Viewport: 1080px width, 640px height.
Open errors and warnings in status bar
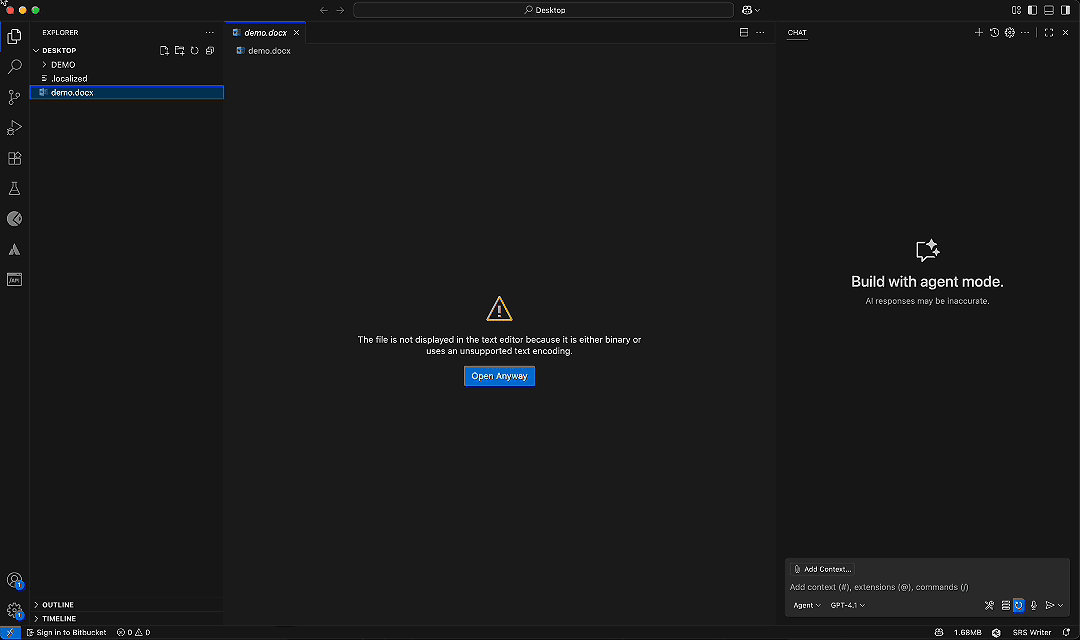(x=134, y=632)
